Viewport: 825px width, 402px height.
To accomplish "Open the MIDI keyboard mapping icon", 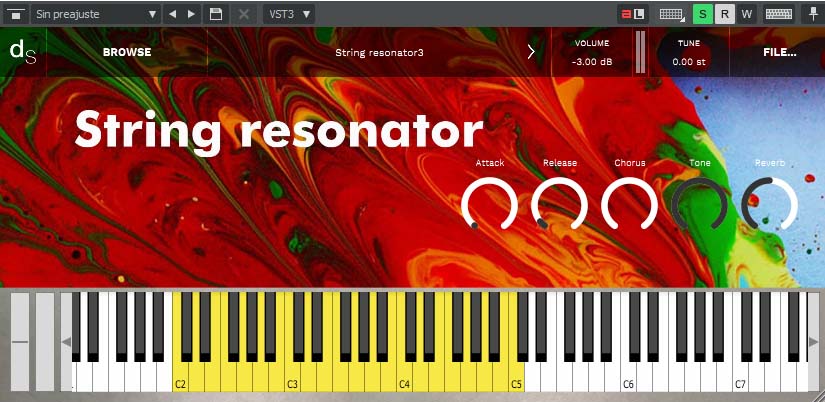I will (x=671, y=14).
